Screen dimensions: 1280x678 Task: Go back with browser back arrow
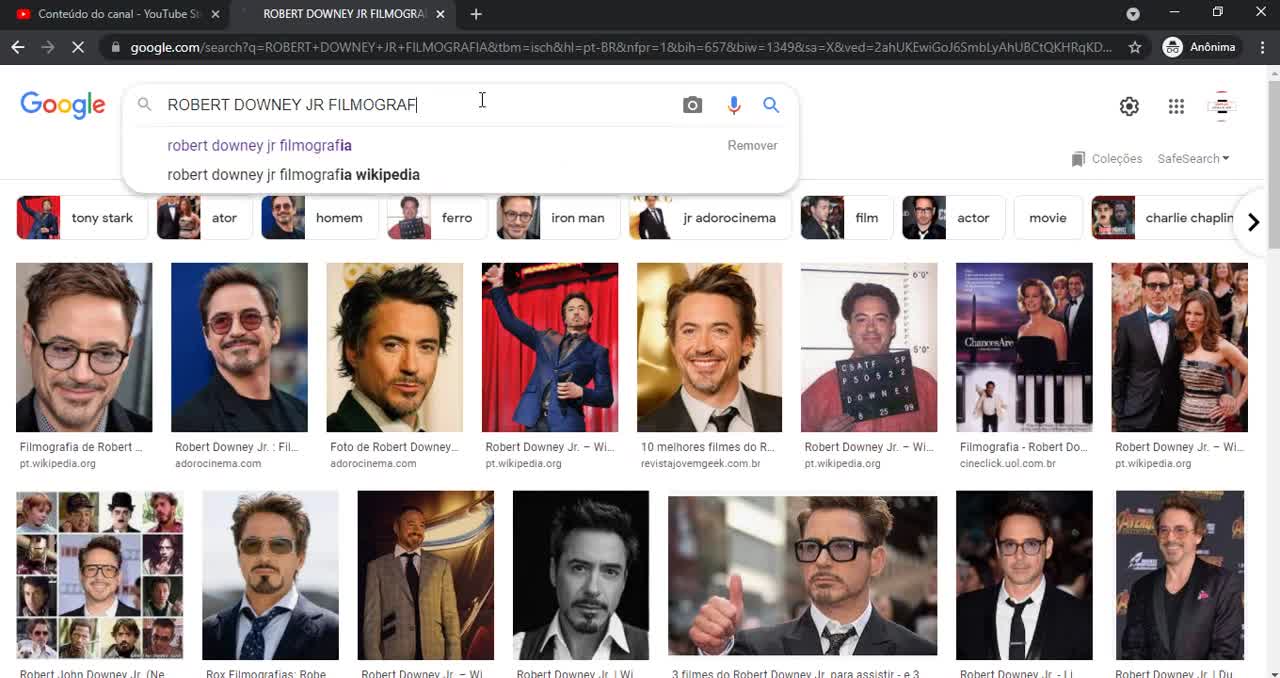click(18, 47)
